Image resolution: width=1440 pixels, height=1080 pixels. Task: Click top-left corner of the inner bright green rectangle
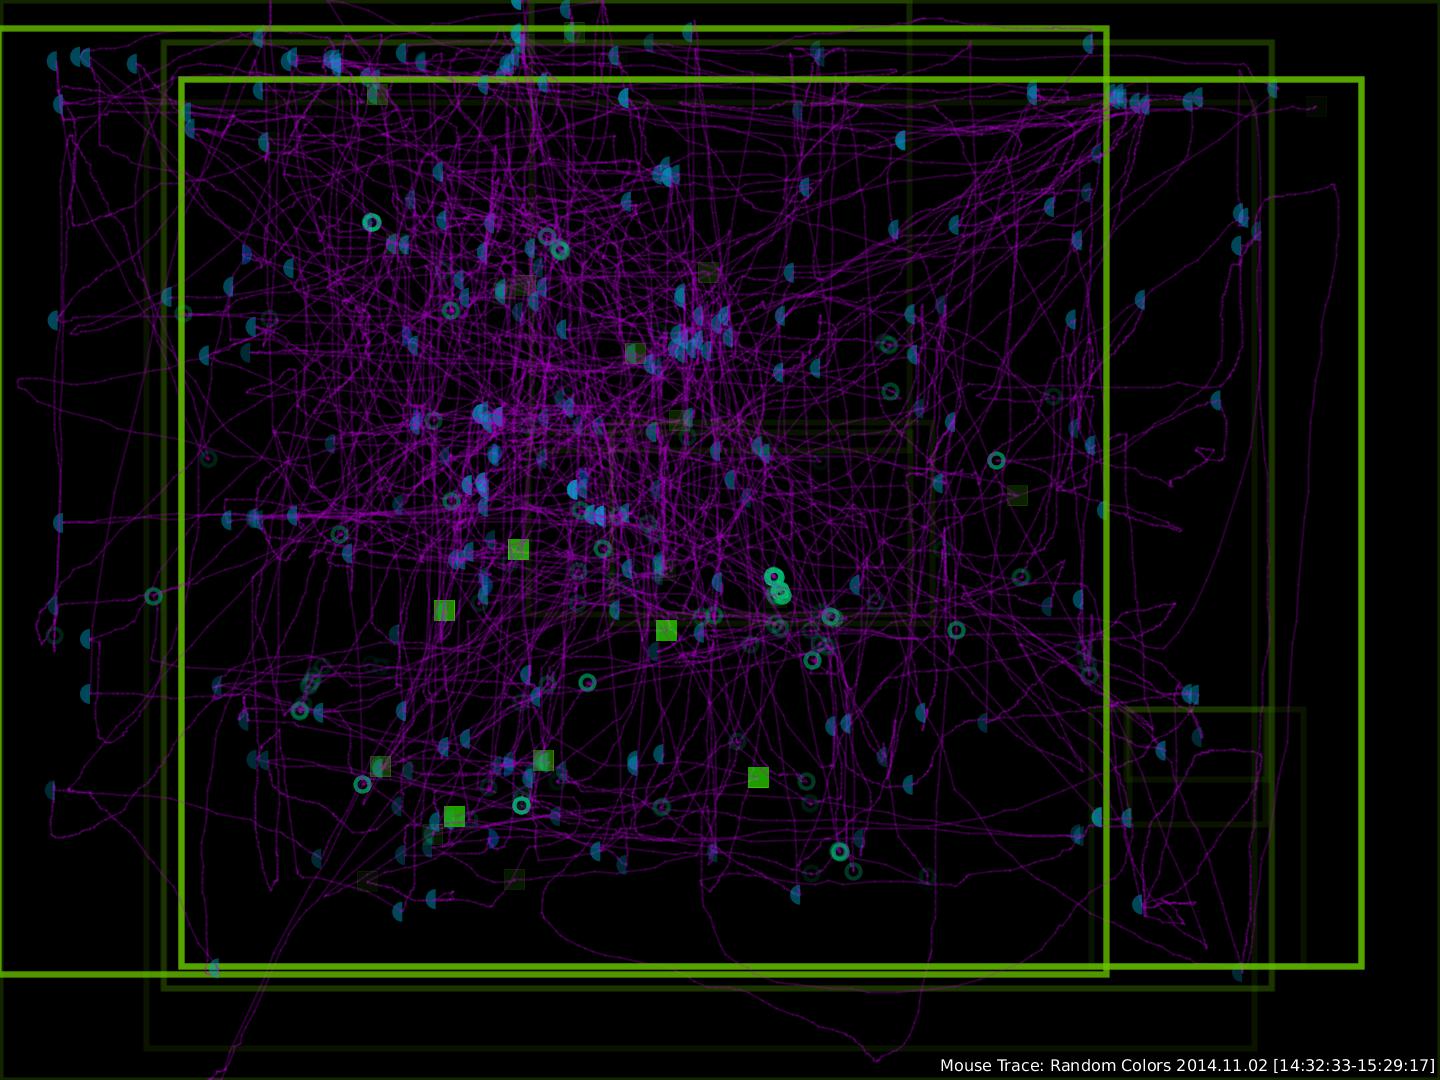[x=182, y=80]
